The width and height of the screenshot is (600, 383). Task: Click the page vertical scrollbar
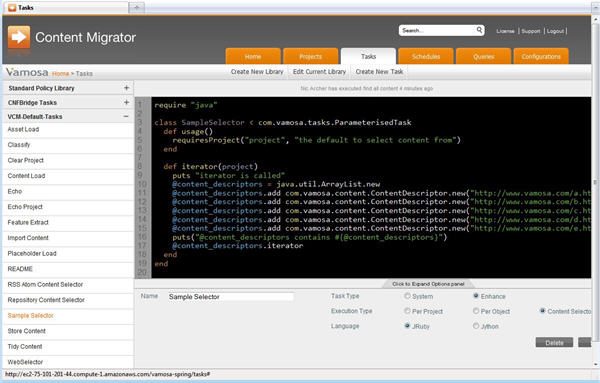595,184
